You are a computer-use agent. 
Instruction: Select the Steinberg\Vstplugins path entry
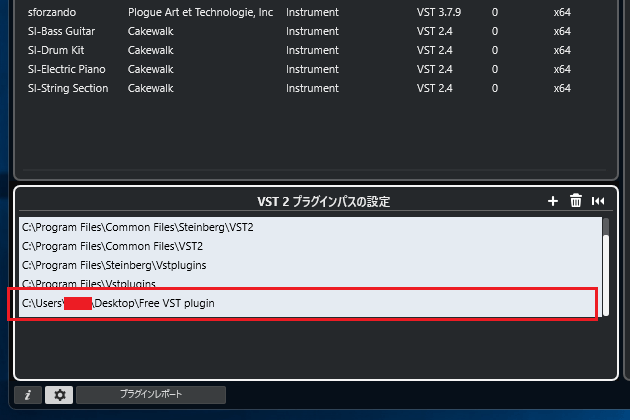tap(128, 265)
